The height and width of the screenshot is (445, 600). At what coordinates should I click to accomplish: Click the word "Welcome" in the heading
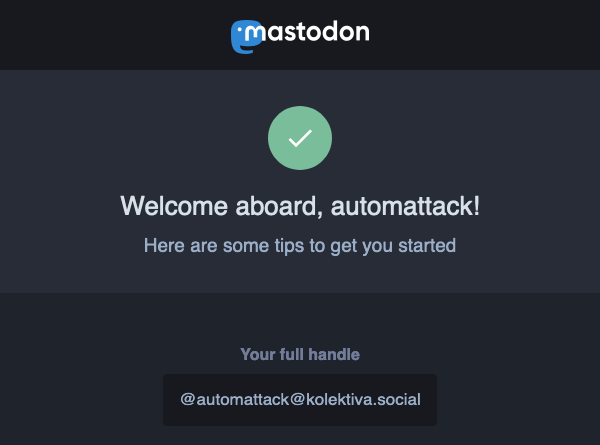[174, 206]
